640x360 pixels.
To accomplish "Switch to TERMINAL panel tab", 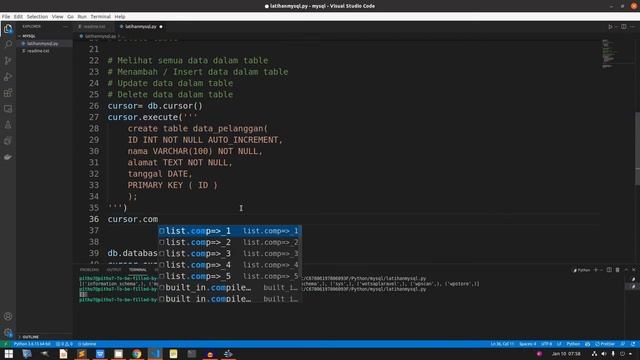I will [138, 270].
